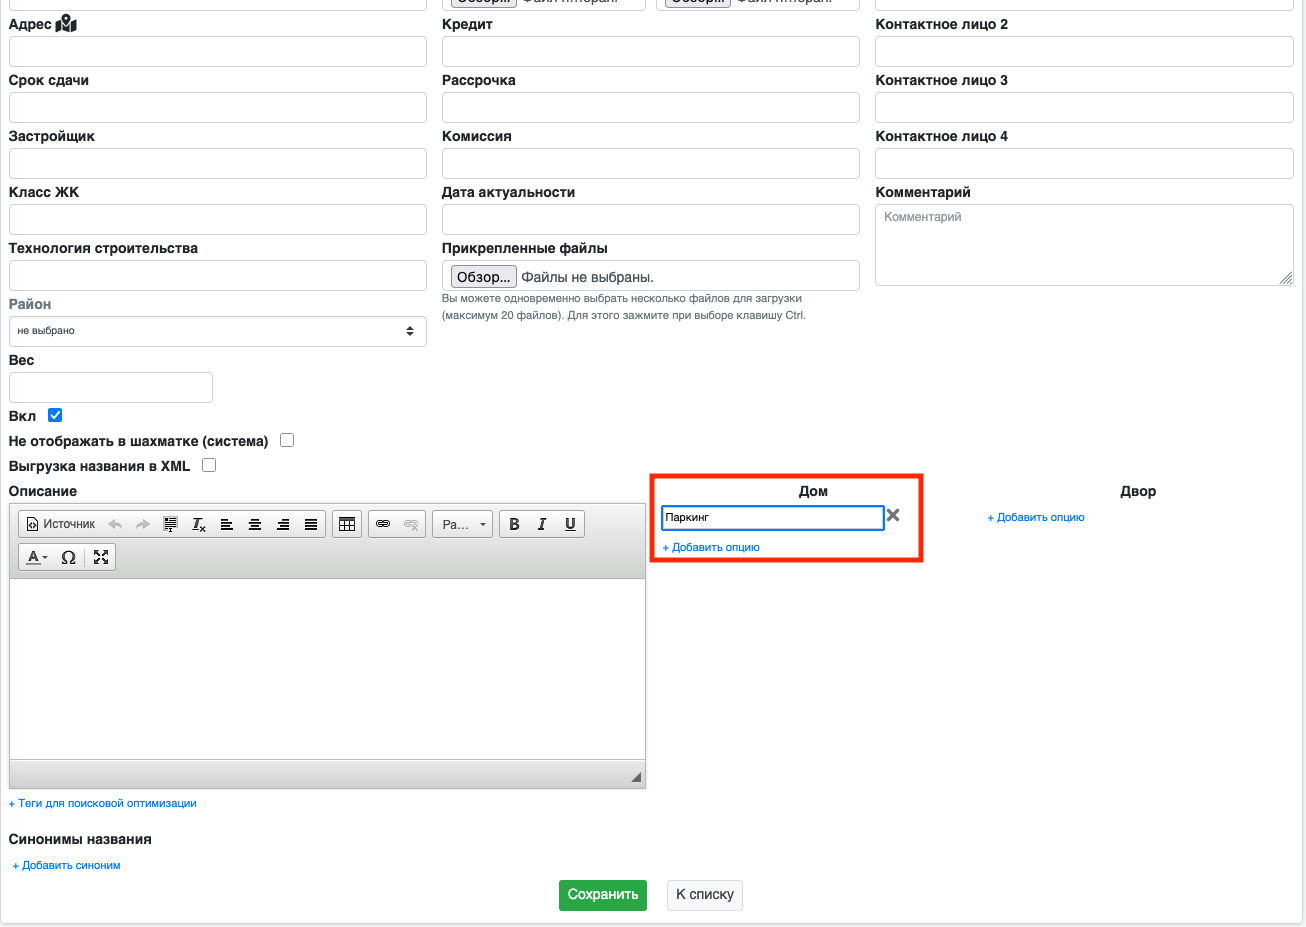Select the Контактное лицо 4 field

[1084, 163]
